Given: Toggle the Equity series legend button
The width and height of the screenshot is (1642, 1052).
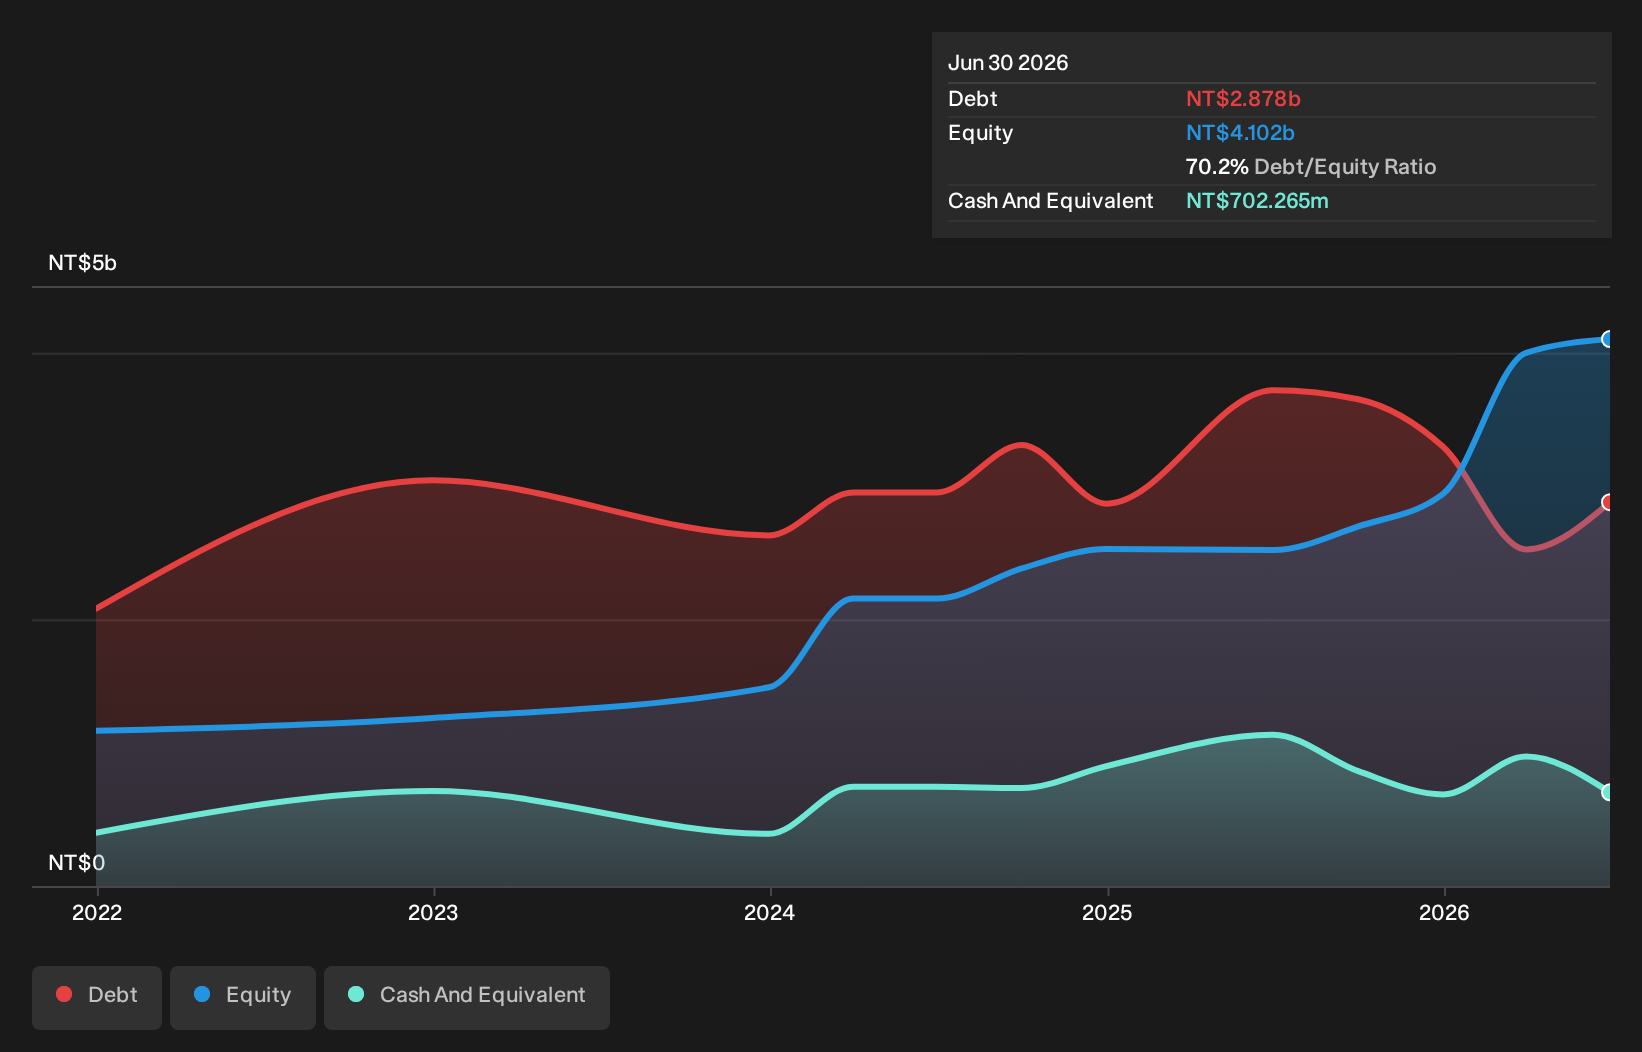Looking at the screenshot, I should pos(243,997).
